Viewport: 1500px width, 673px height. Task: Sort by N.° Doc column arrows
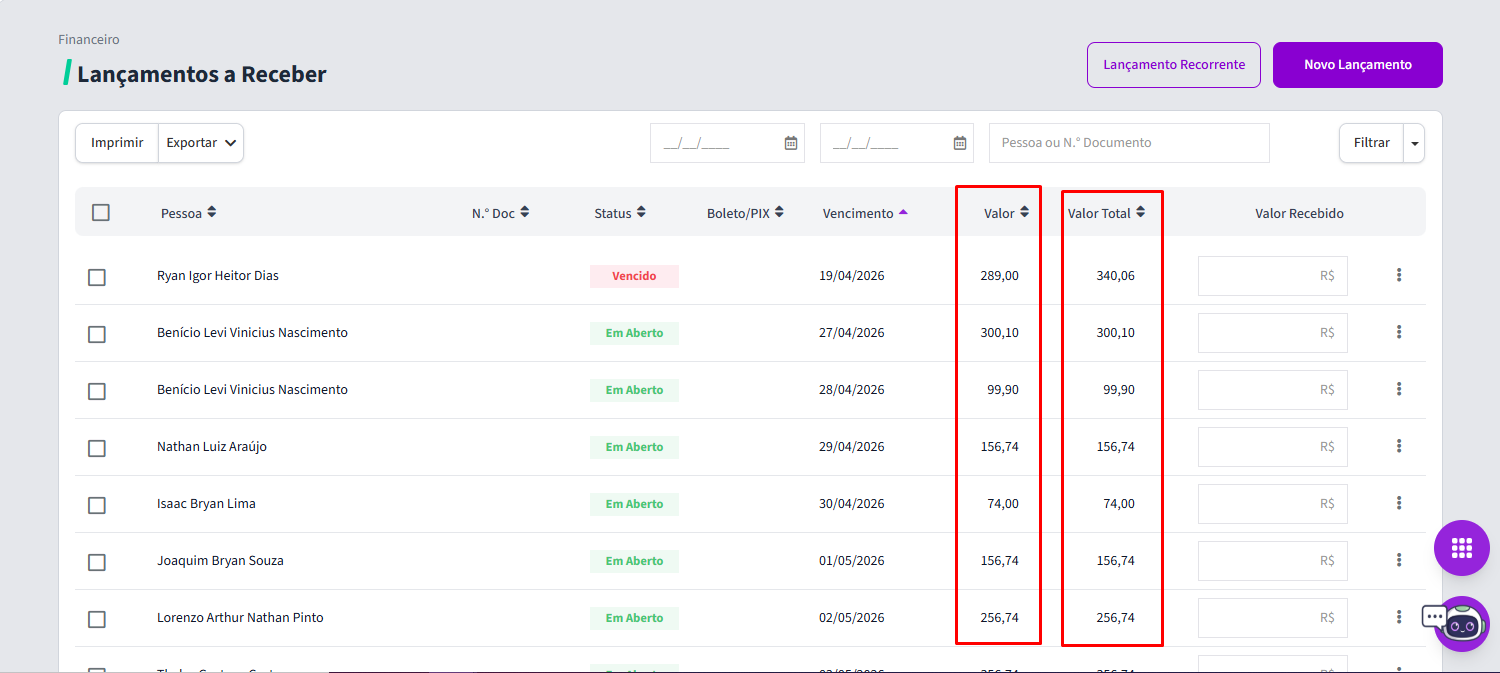pos(525,213)
